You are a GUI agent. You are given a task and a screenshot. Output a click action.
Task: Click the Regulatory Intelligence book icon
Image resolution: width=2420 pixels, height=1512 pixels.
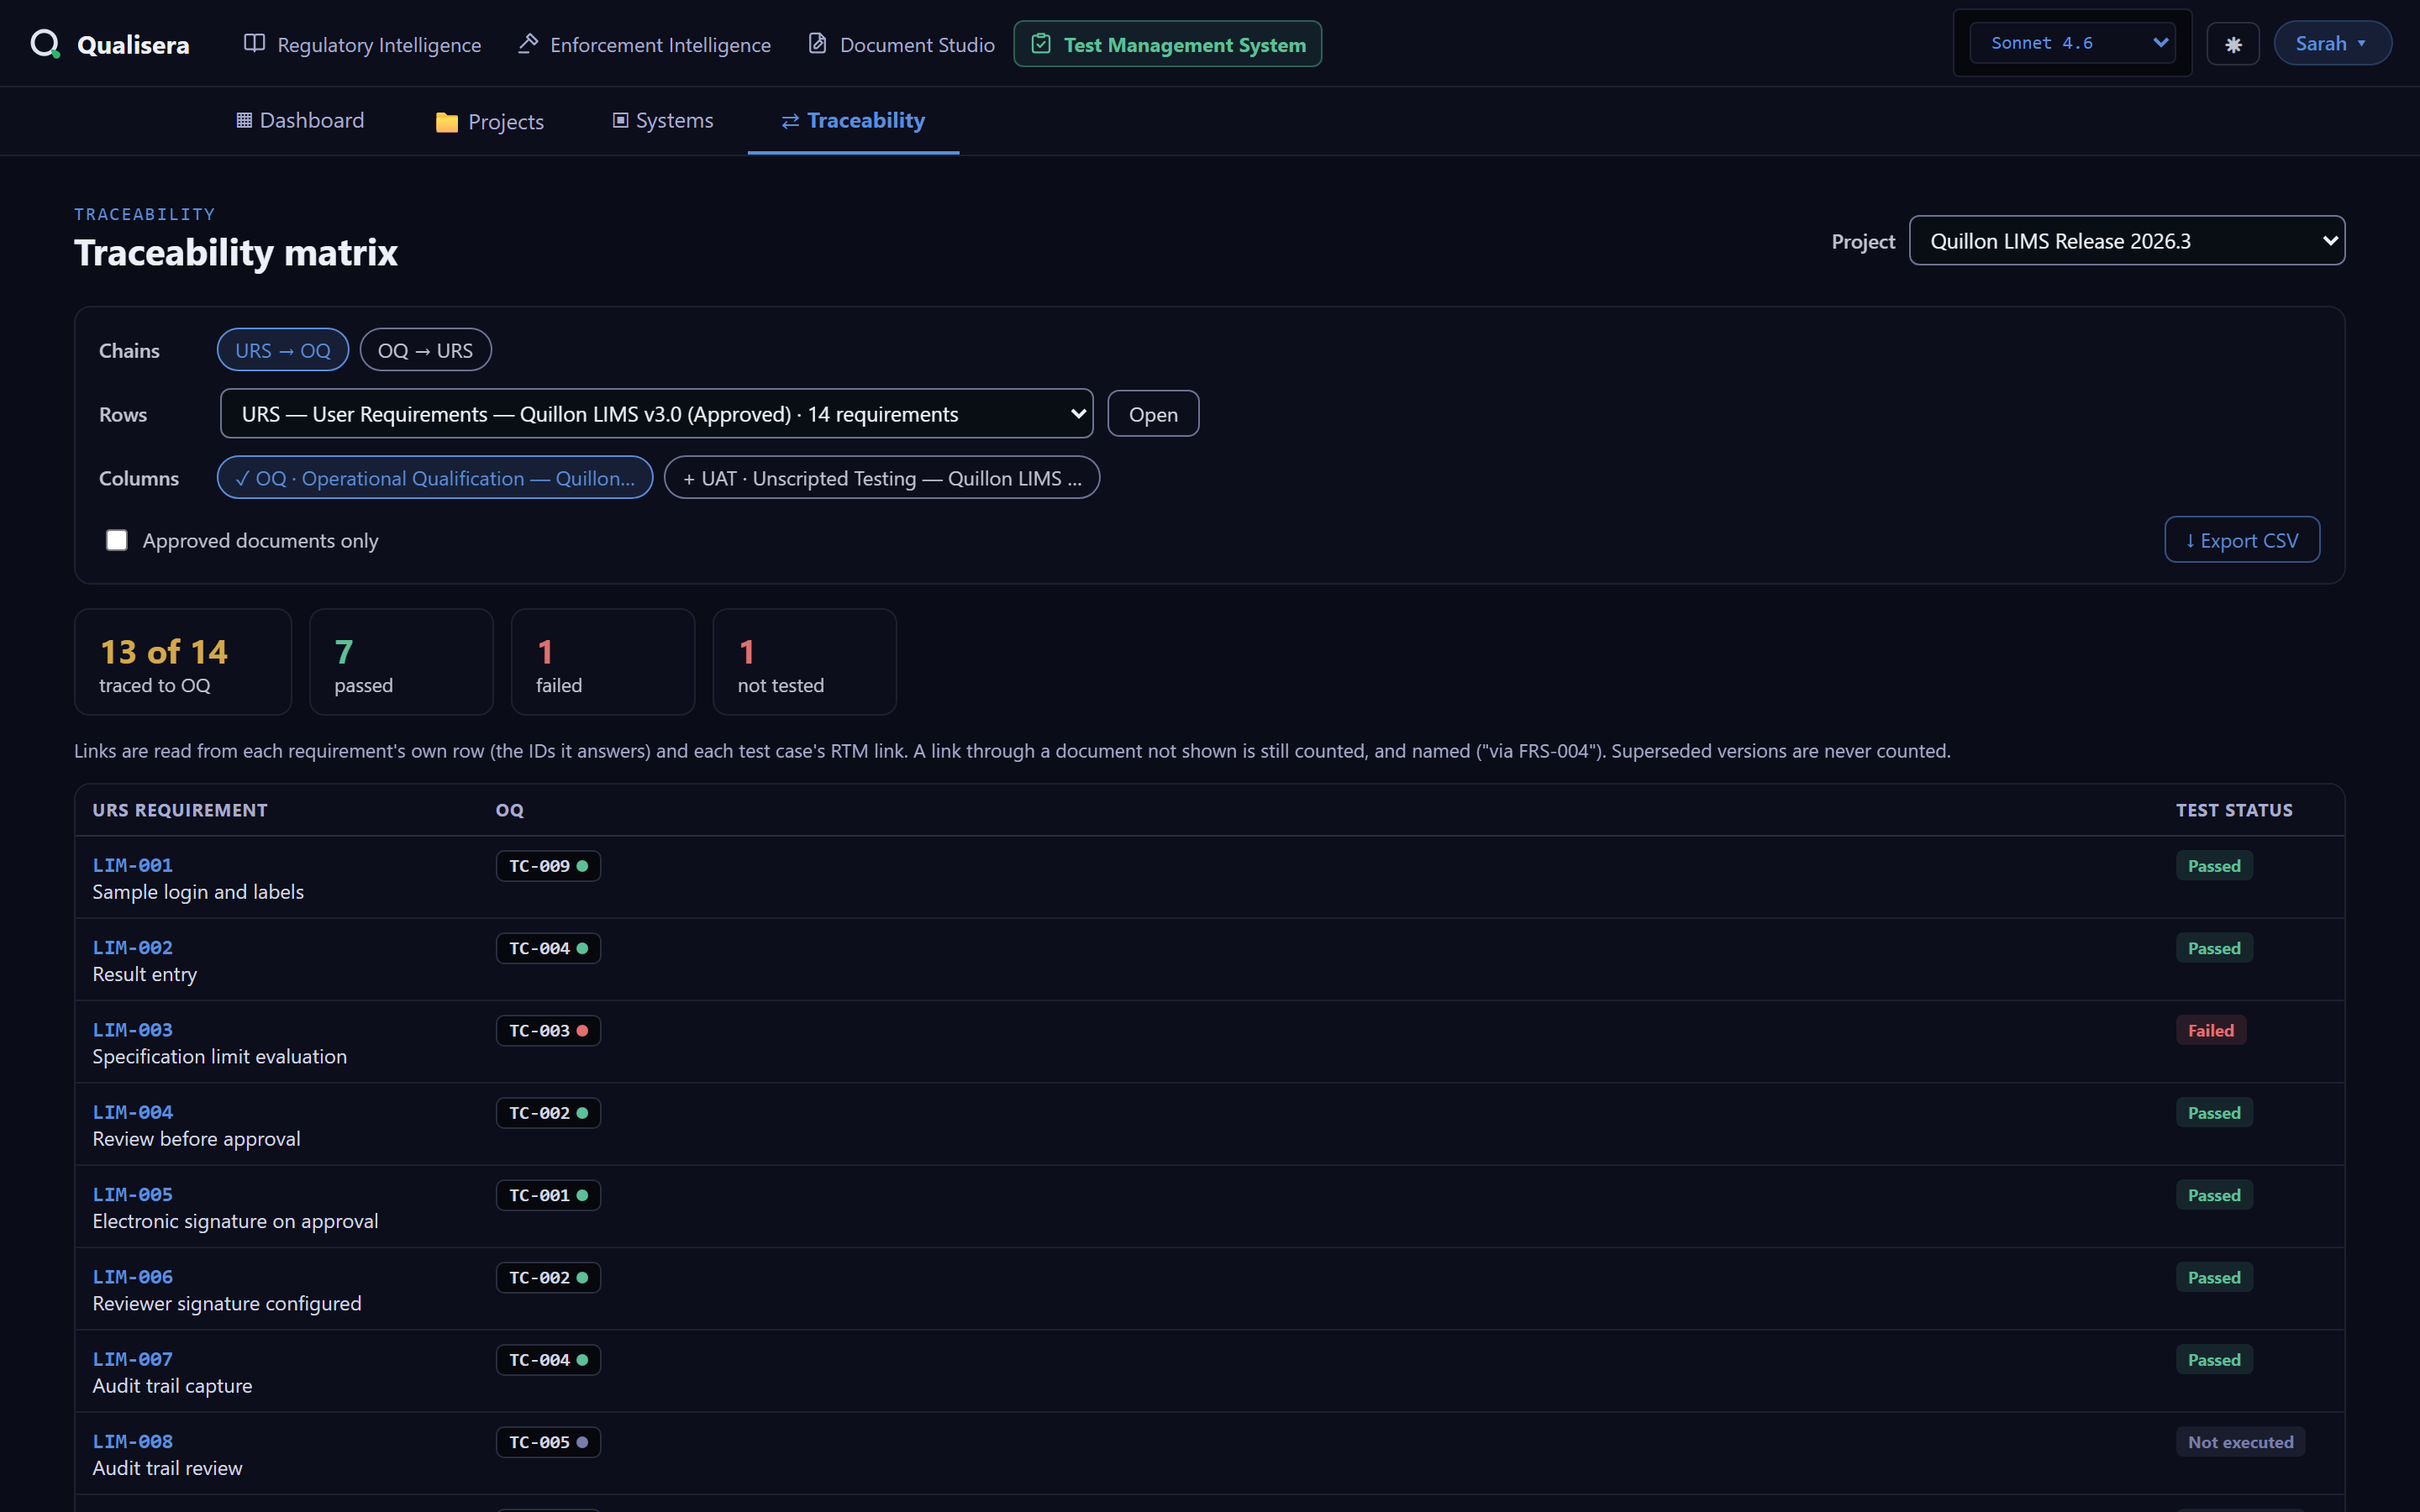pos(255,43)
